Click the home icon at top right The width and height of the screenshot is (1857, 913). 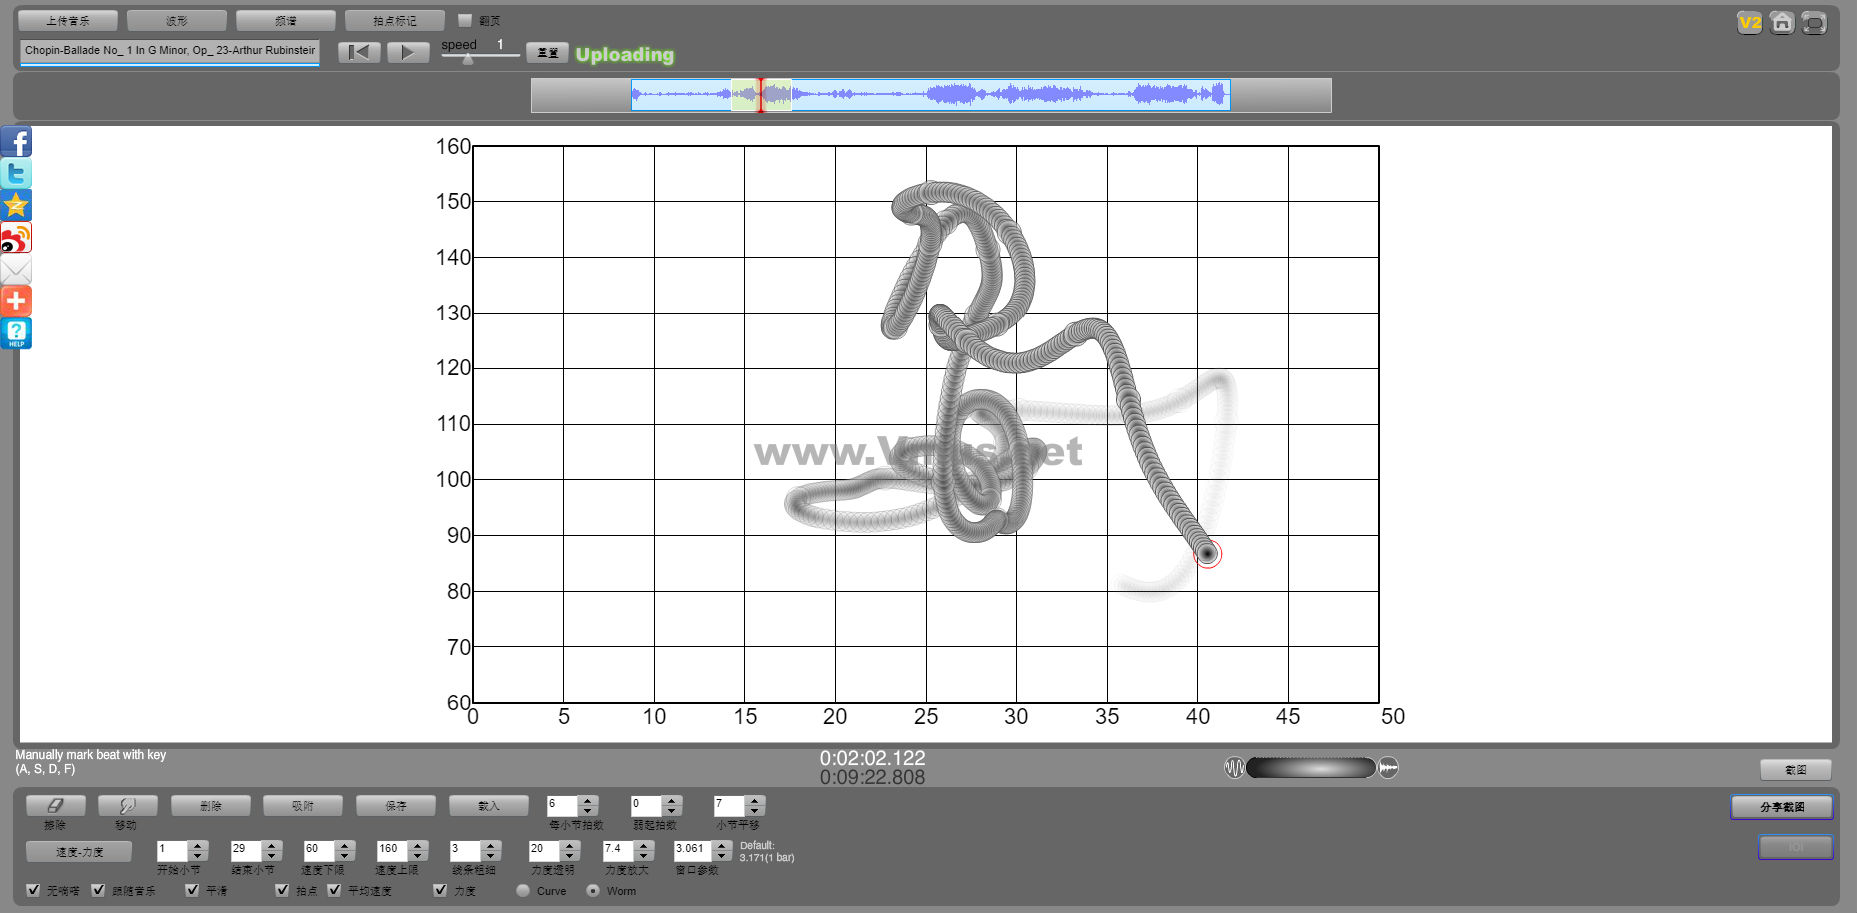point(1781,22)
